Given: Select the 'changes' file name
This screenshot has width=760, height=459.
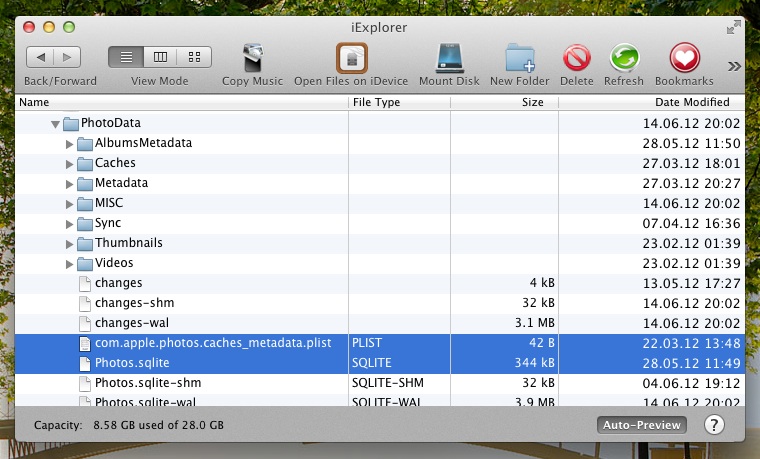Looking at the screenshot, I should pos(119,283).
